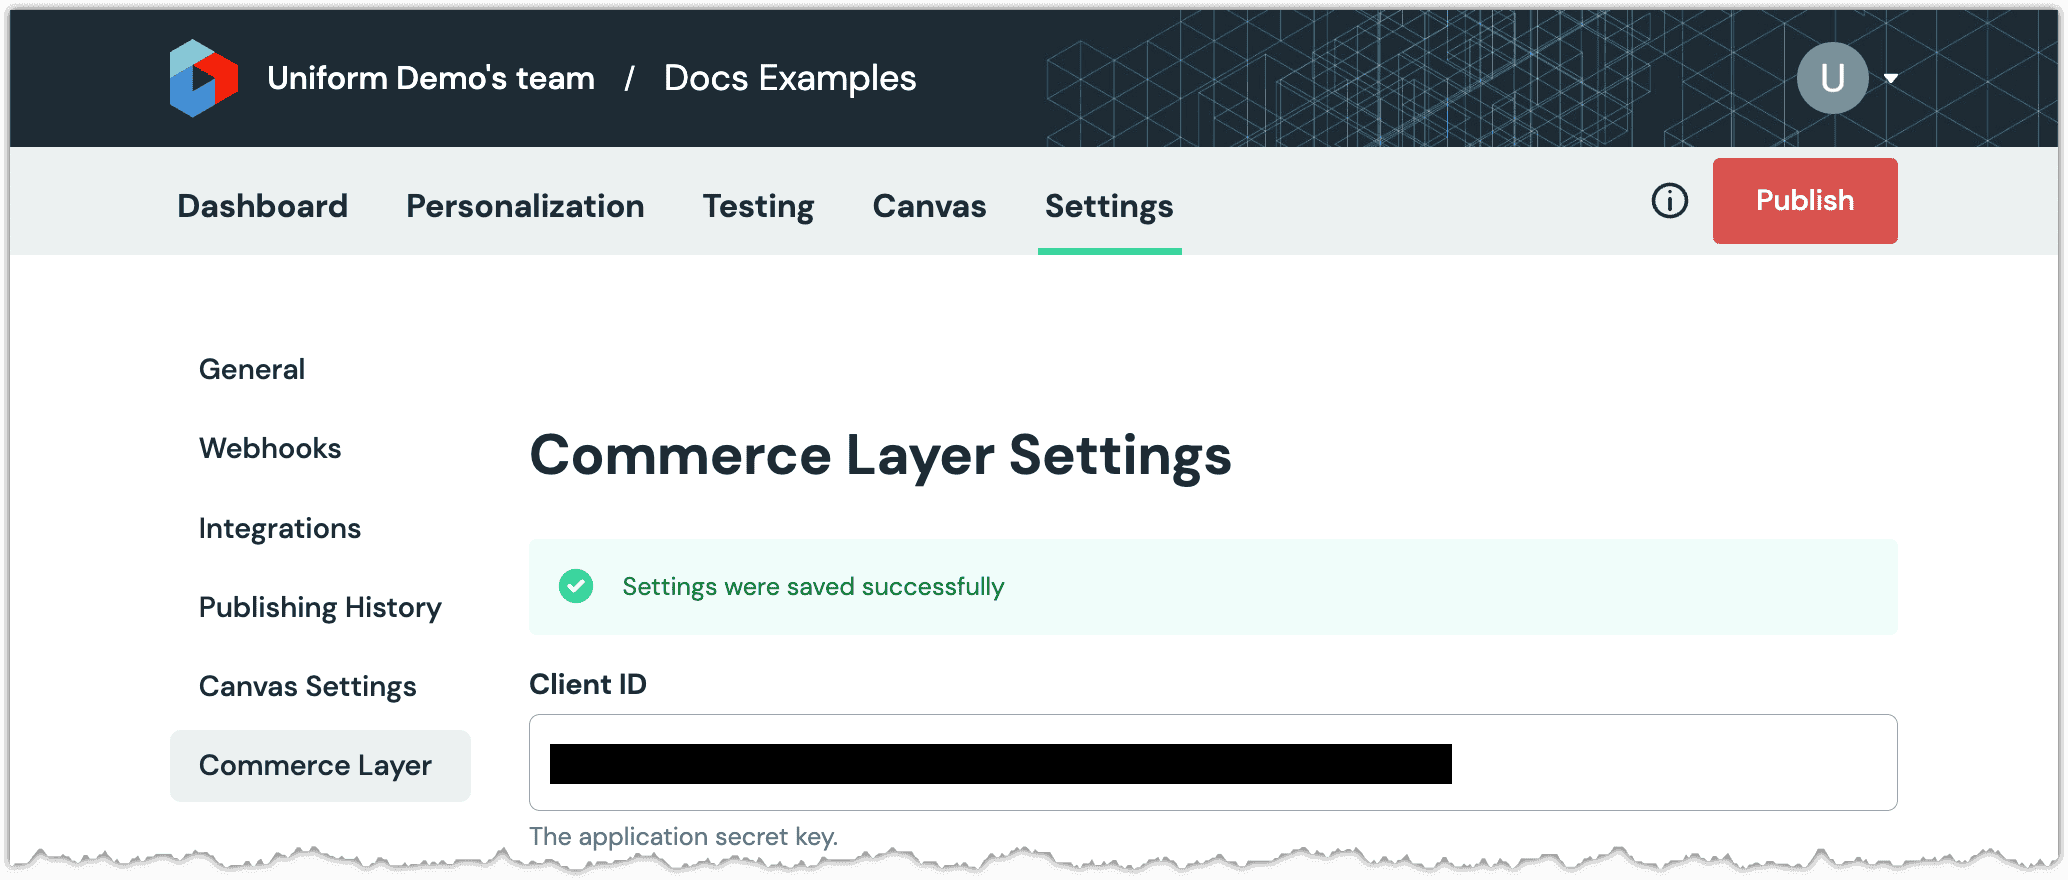Go to Integrations settings

pos(280,528)
